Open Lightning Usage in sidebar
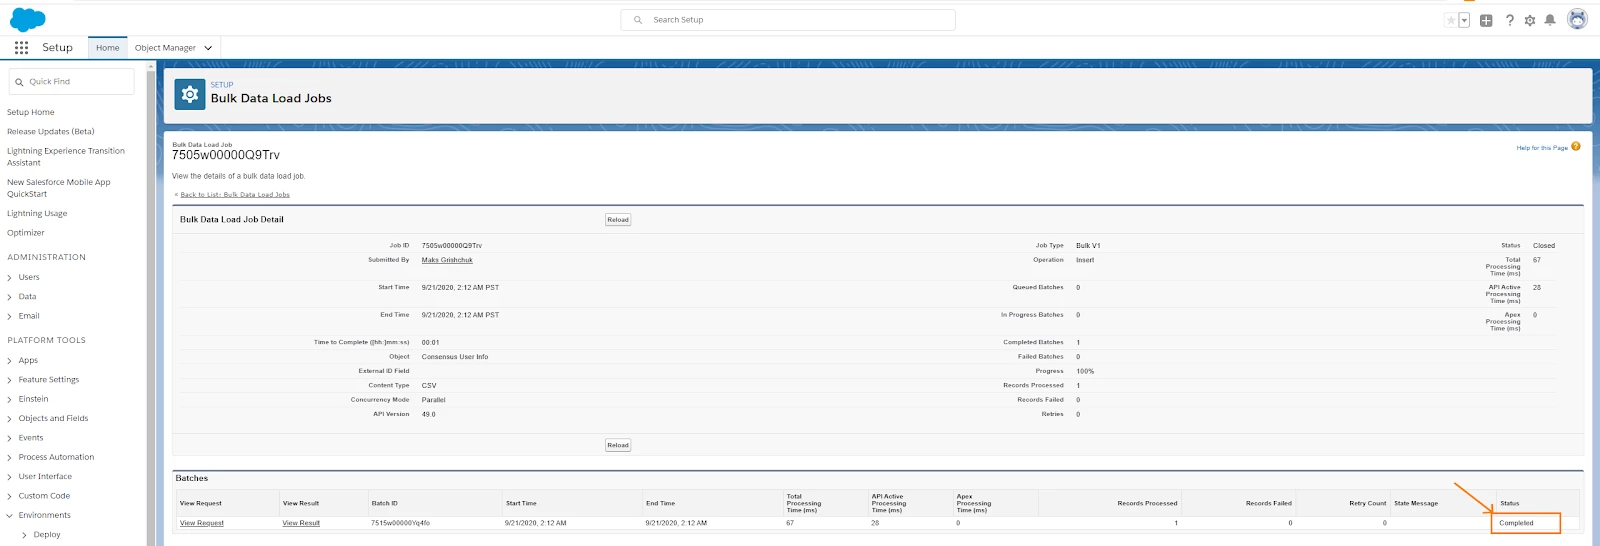 (37, 213)
